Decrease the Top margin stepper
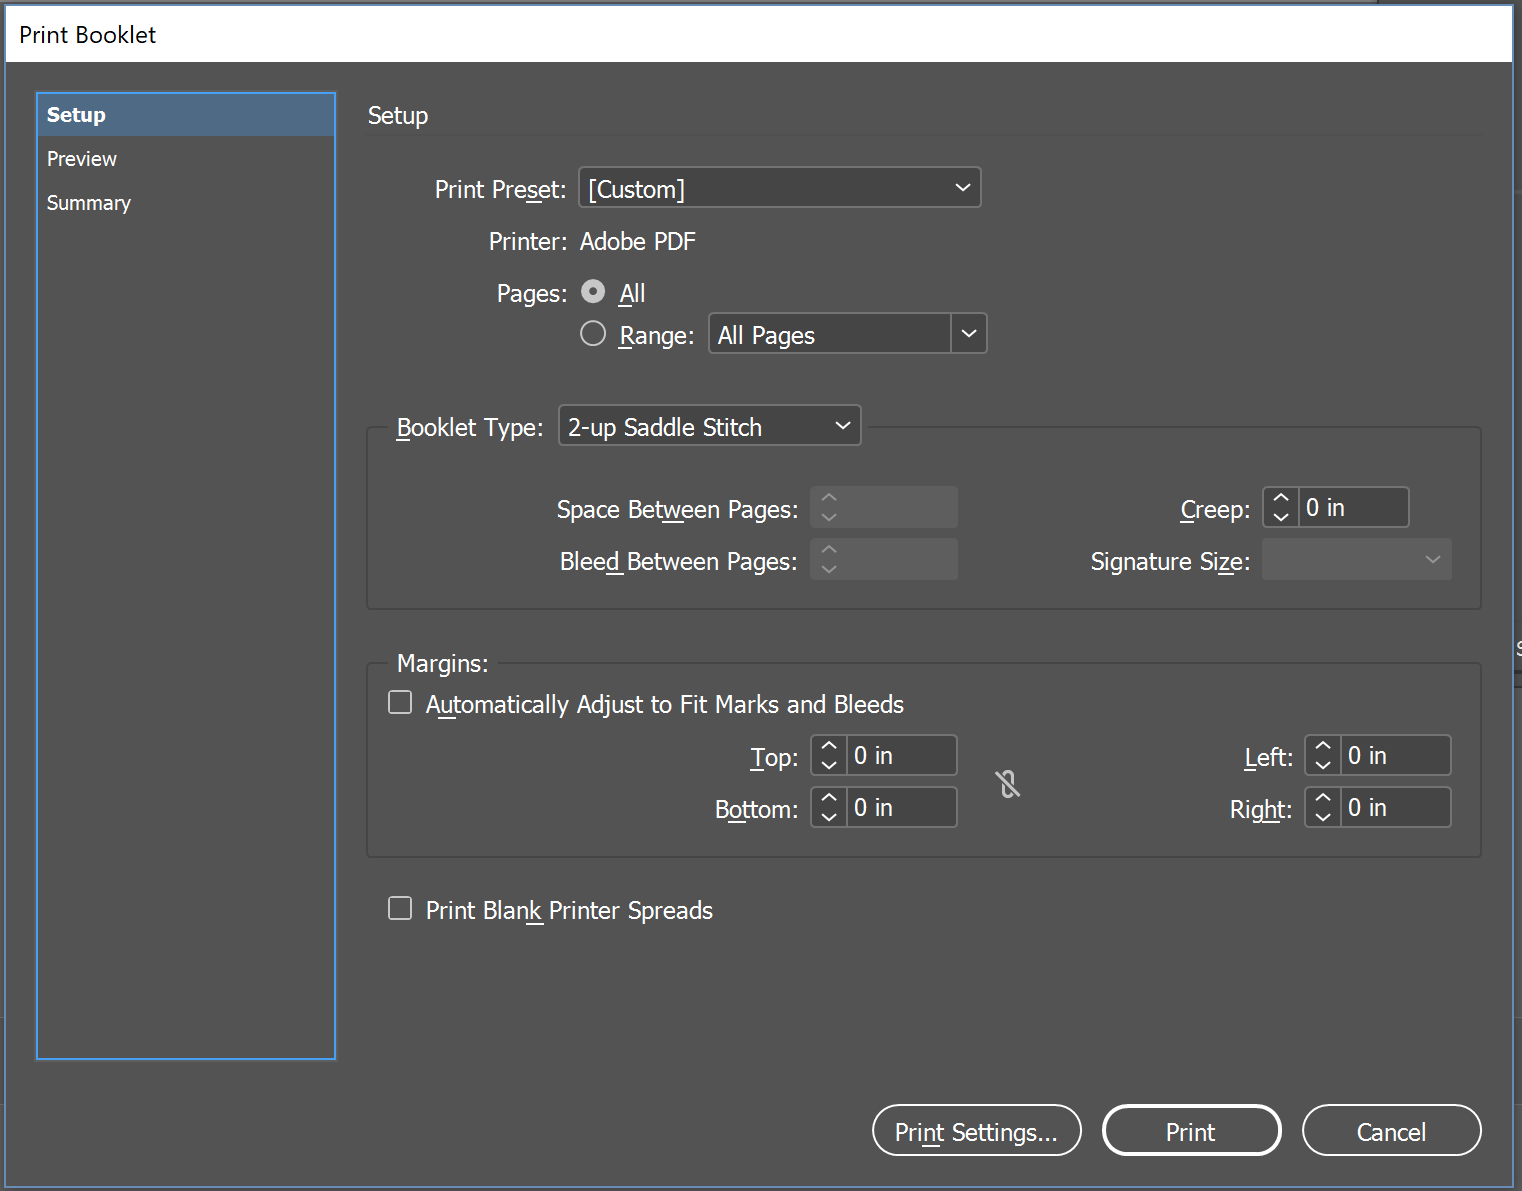This screenshot has height=1191, width=1522. 829,765
